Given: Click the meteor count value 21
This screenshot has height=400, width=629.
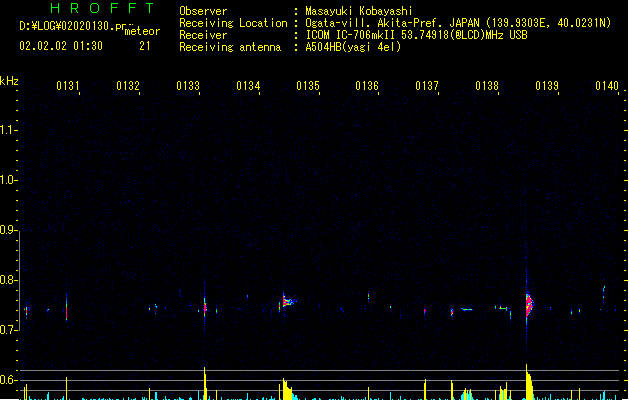Looking at the screenshot, I should click(145, 46).
